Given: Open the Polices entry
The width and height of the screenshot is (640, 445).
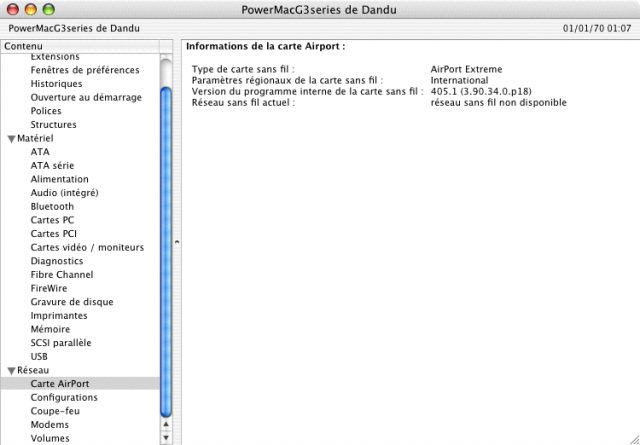Looking at the screenshot, I should (x=46, y=111).
